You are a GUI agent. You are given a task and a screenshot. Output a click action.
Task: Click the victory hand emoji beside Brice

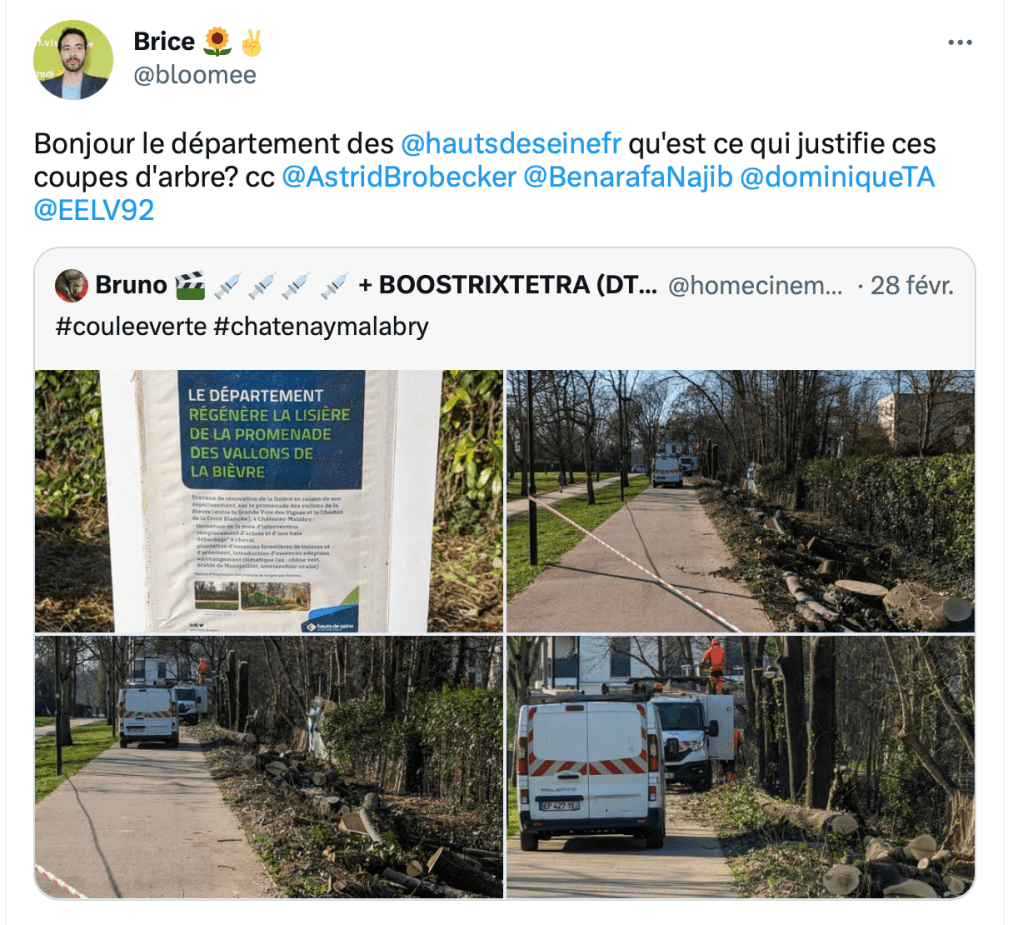tap(252, 42)
